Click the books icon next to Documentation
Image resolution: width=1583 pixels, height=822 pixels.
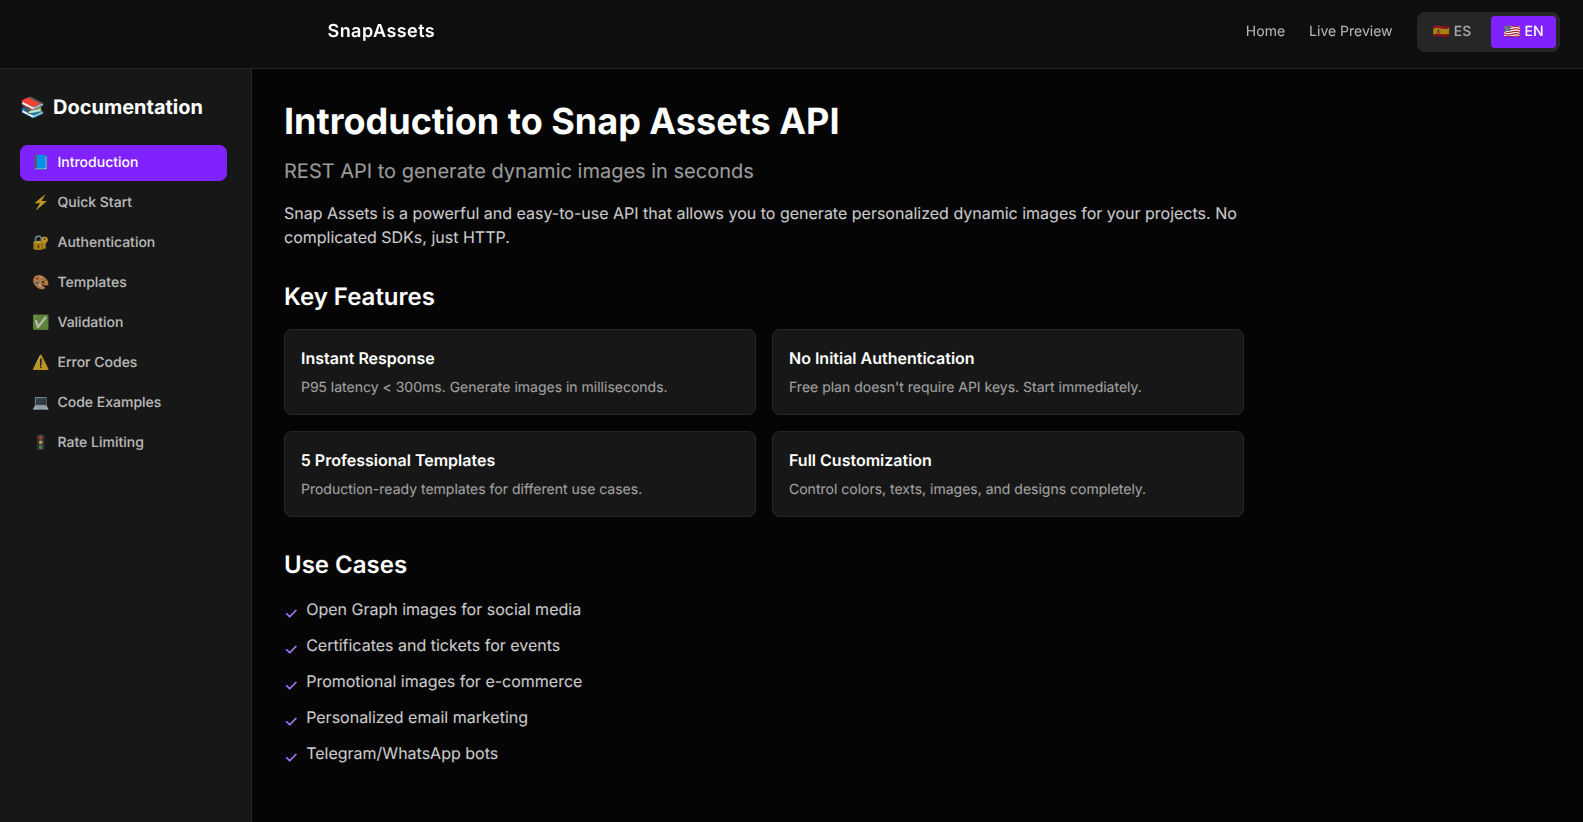click(x=31, y=106)
